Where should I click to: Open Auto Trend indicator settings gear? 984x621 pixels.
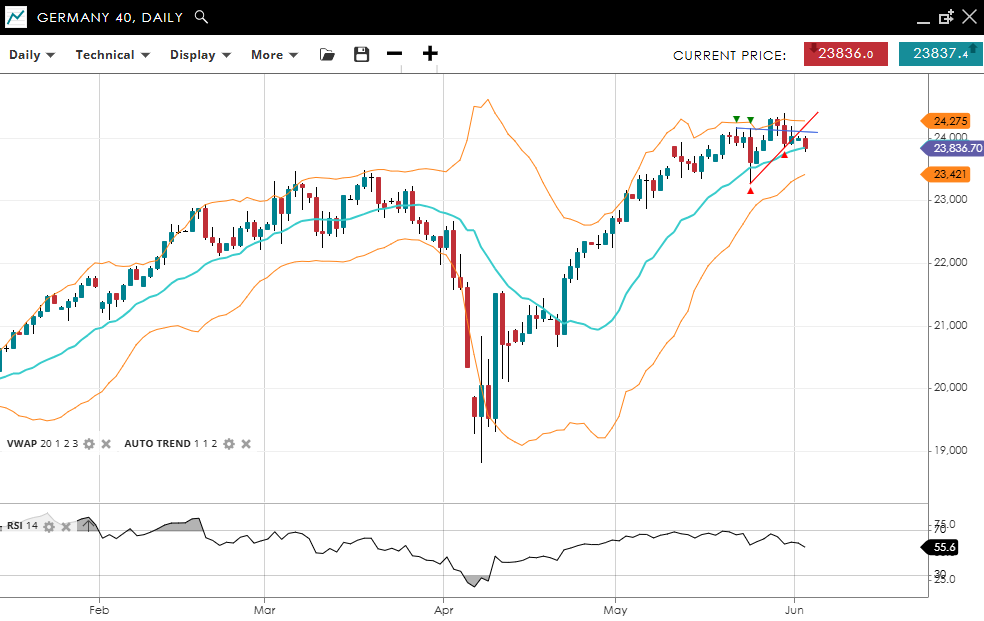228,444
